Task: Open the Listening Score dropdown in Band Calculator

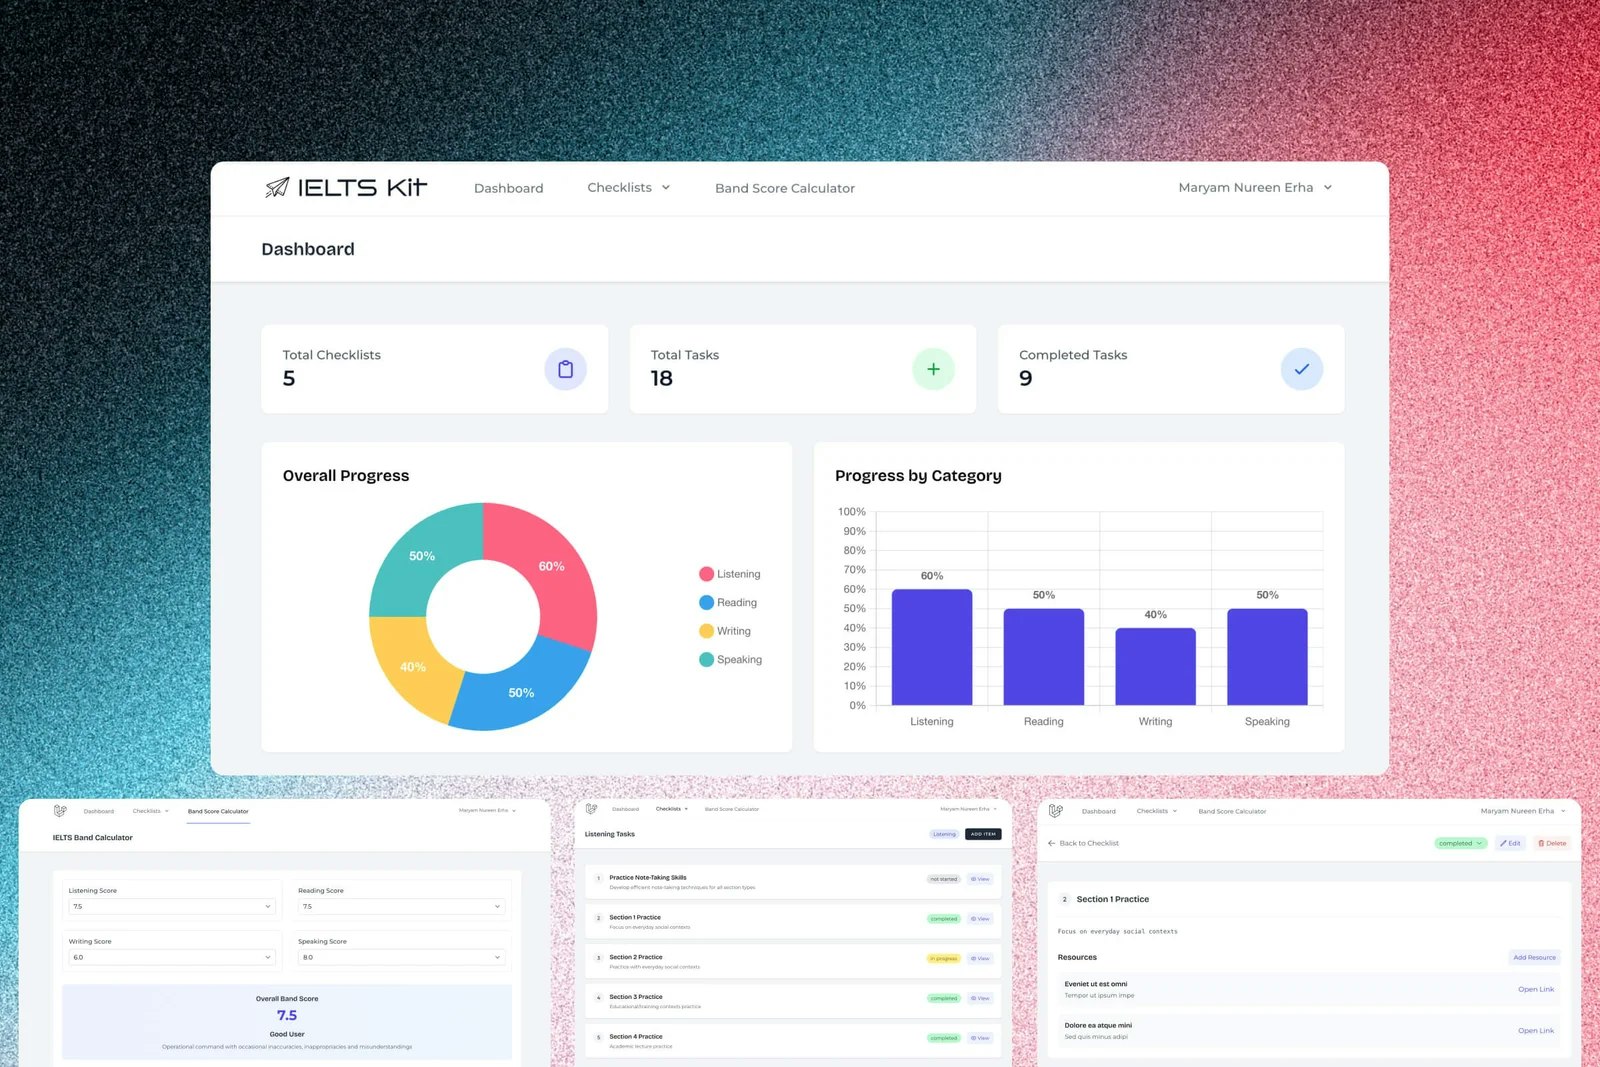Action: click(x=171, y=906)
